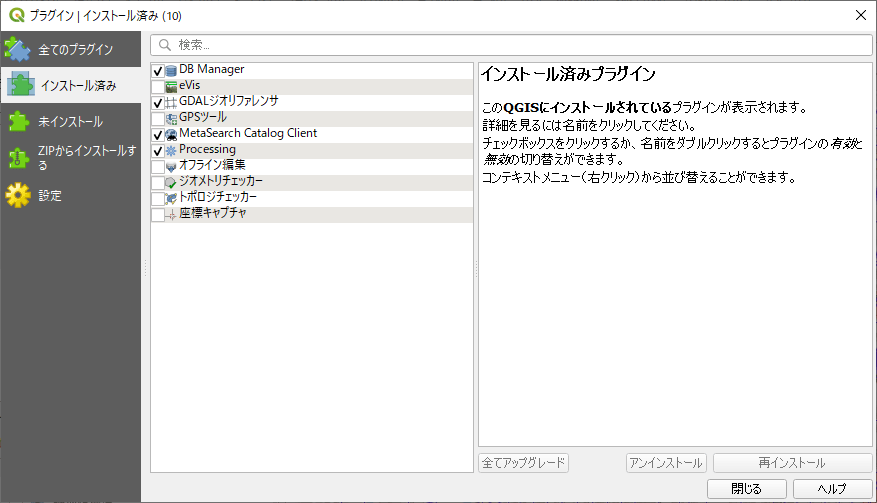
Task: Enable the GPSツール checkbox
Action: tap(158, 119)
